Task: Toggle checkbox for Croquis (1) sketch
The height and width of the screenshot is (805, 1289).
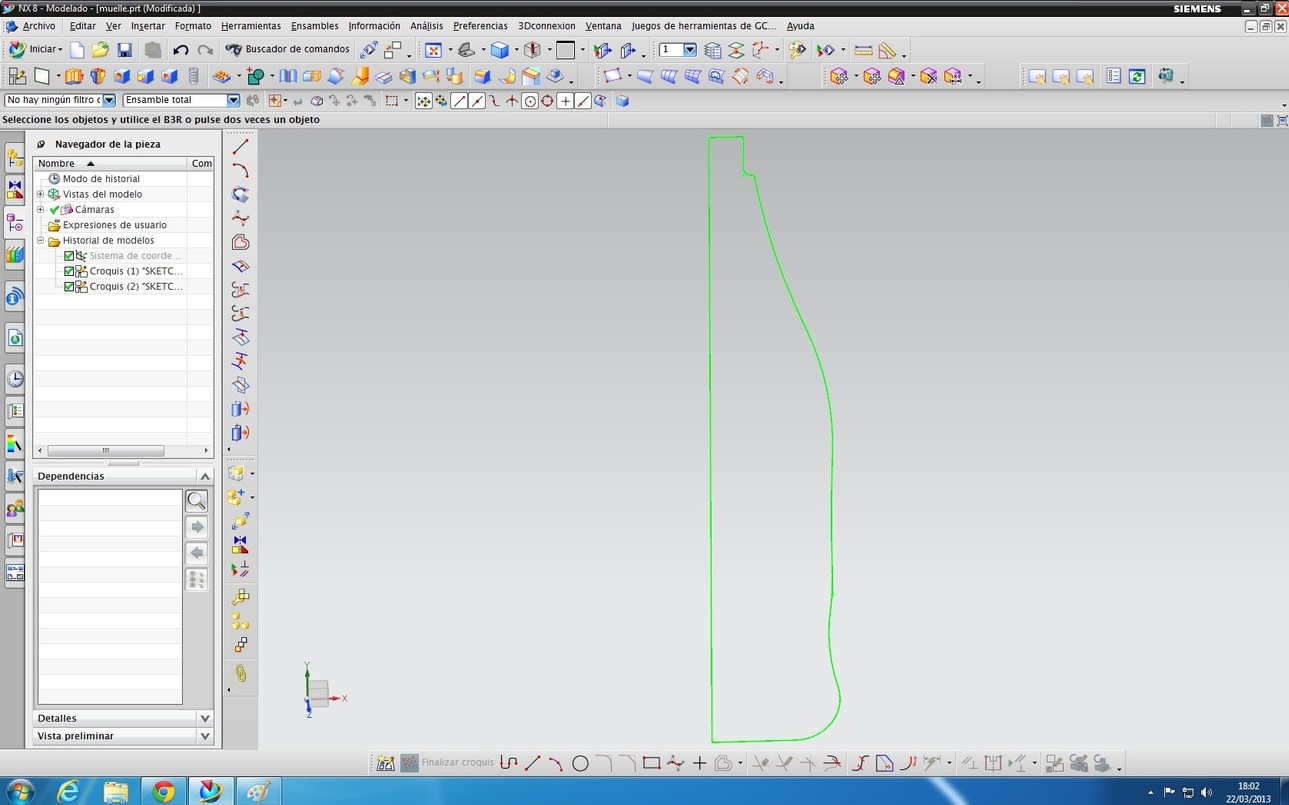Action: pos(69,271)
